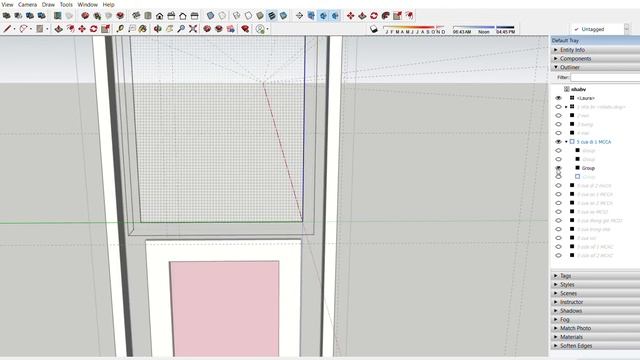The image size is (640, 360).
Task: Select the Zoom magnifier tool
Action: (181, 29)
